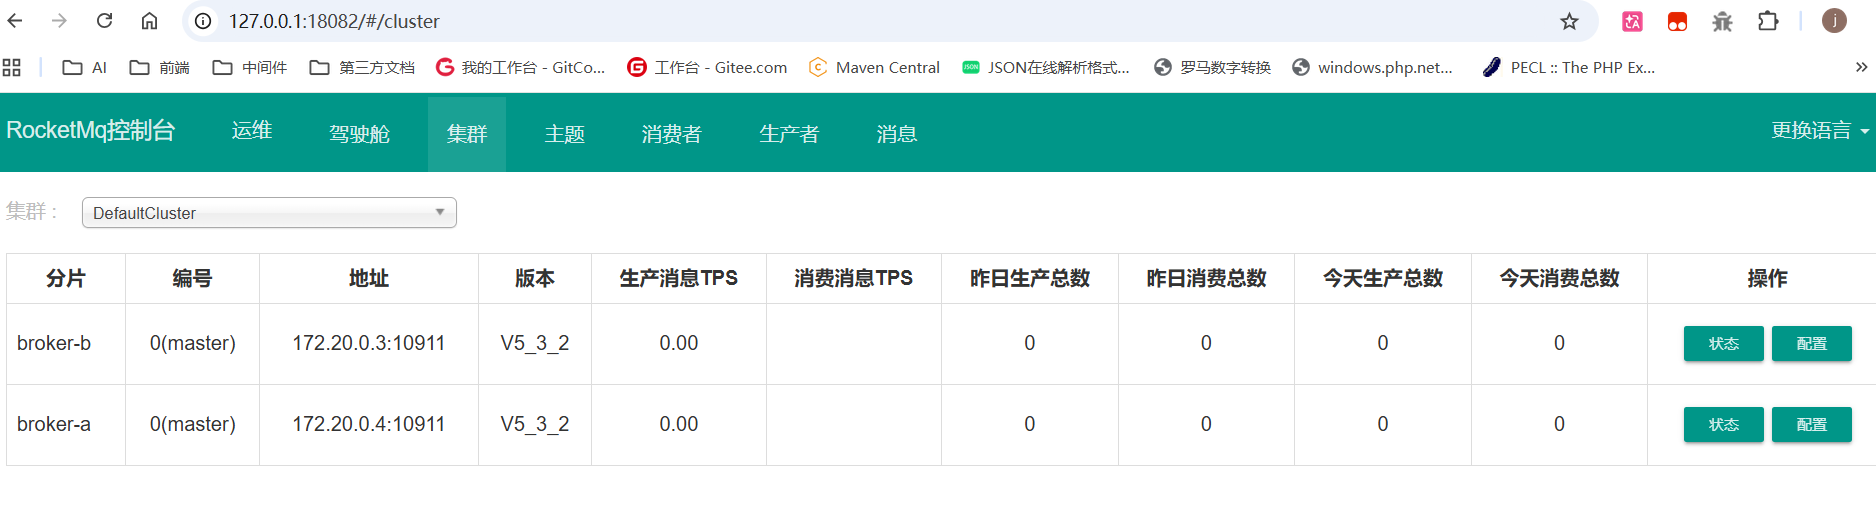Open the 主题 navigation tab
Viewport: 1876px width, 521px height.
tap(565, 134)
